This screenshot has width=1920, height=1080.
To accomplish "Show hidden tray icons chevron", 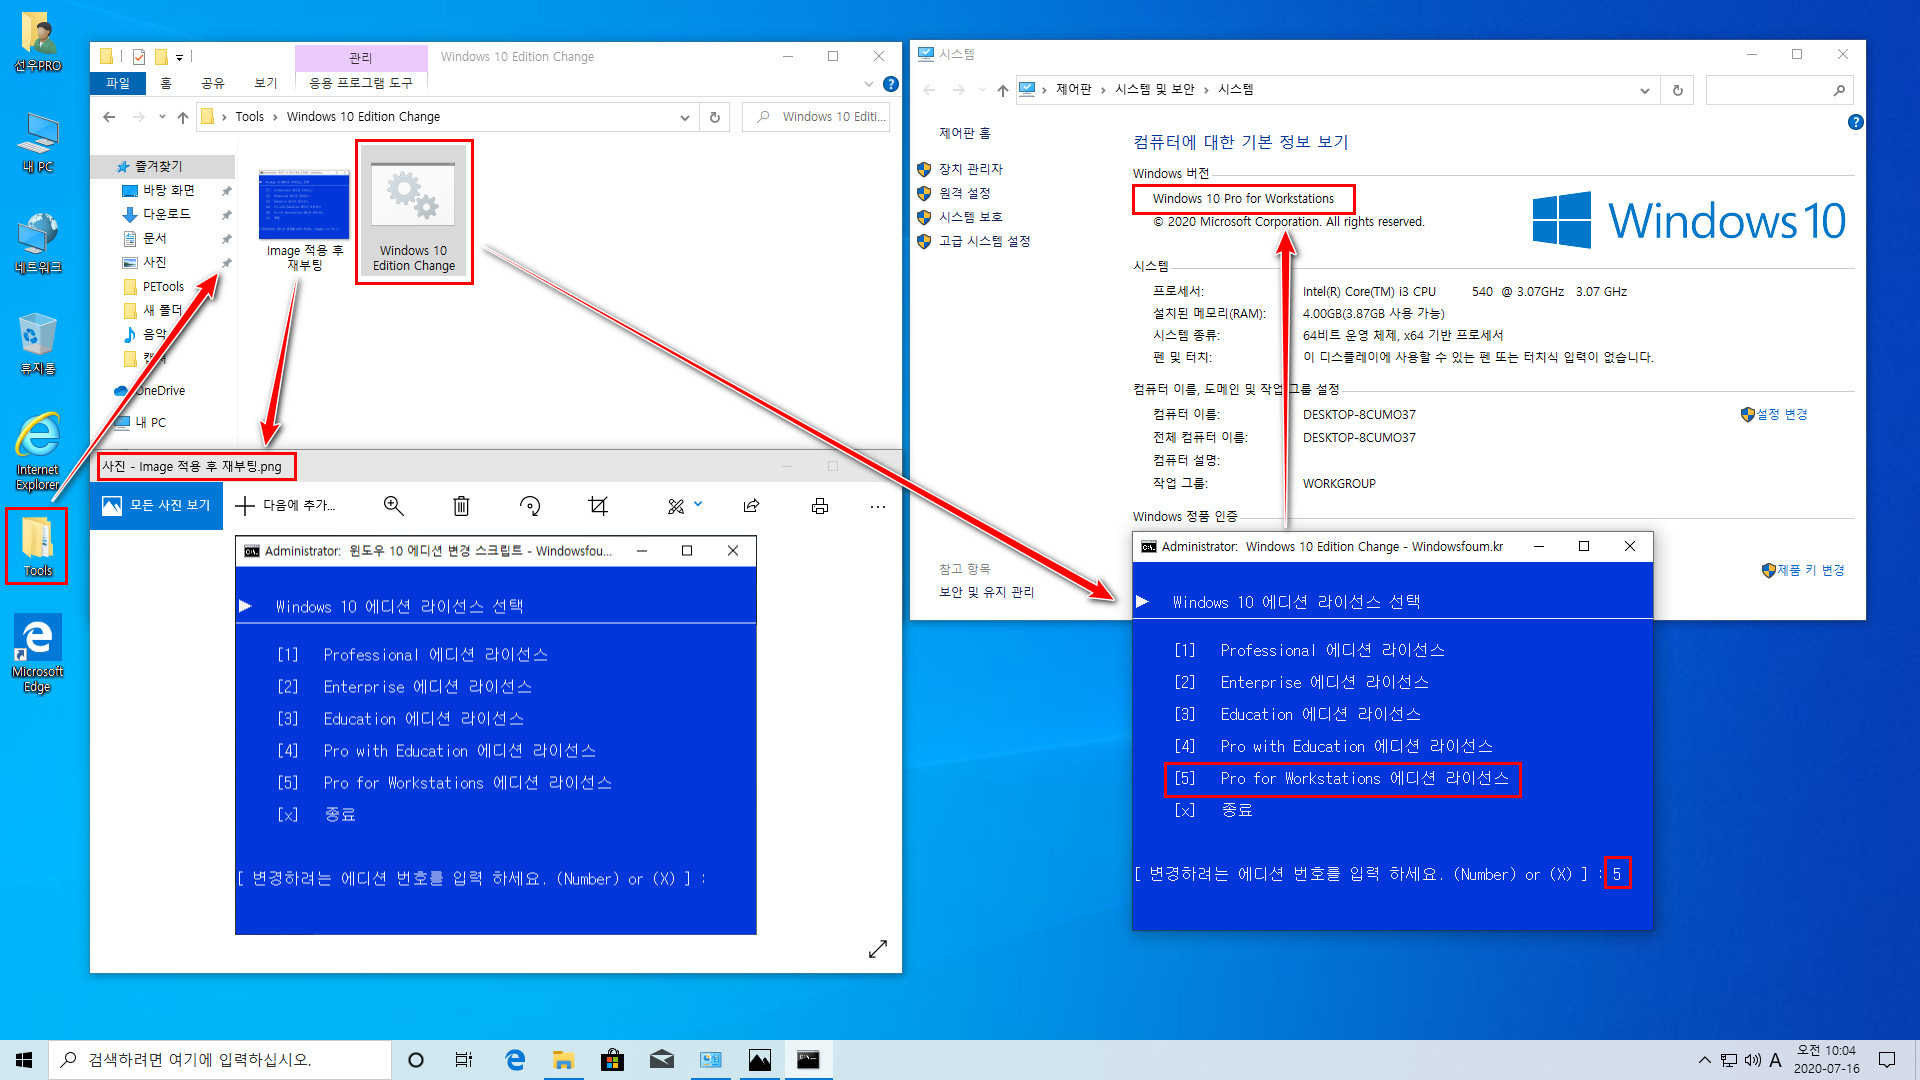I will (1704, 1060).
